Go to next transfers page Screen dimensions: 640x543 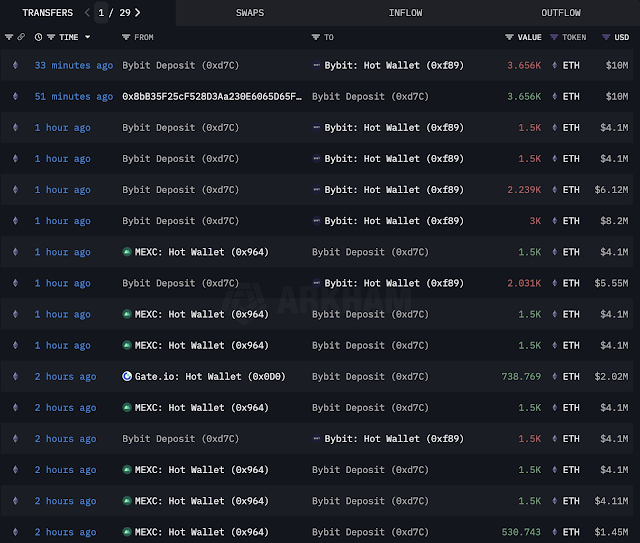[x=138, y=13]
